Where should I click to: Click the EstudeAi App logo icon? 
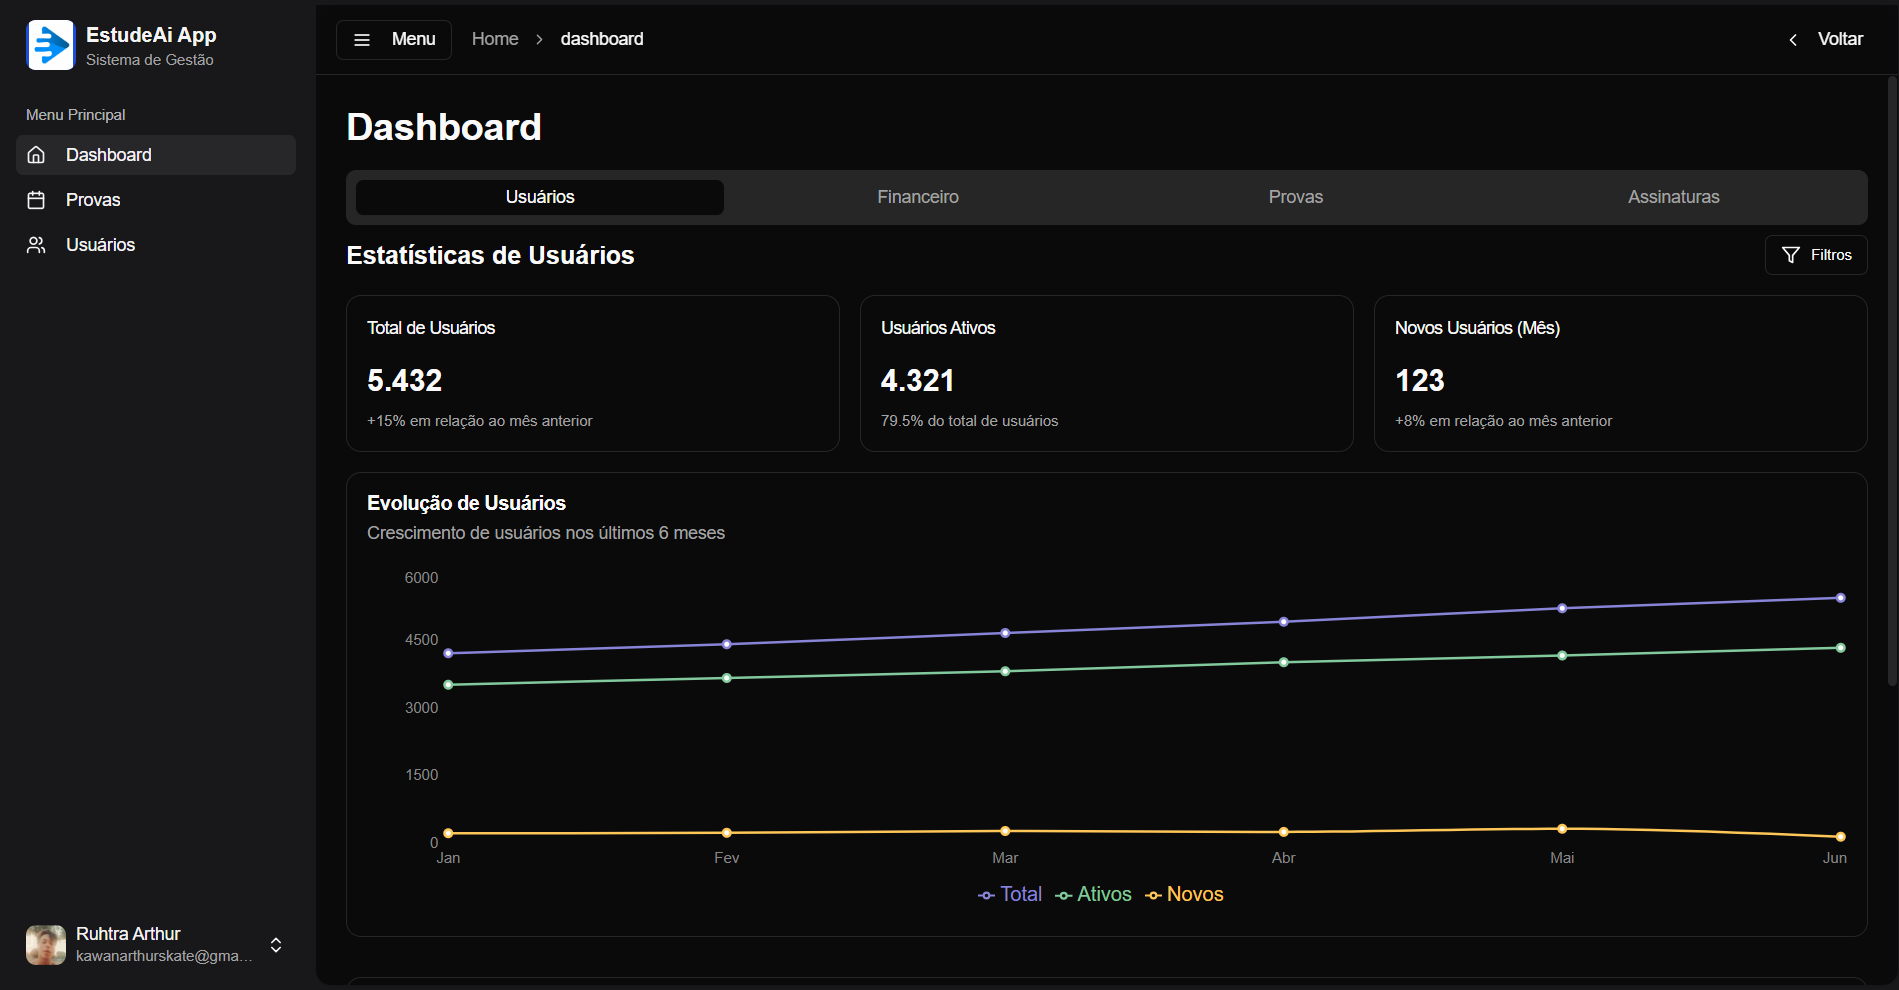click(x=50, y=45)
